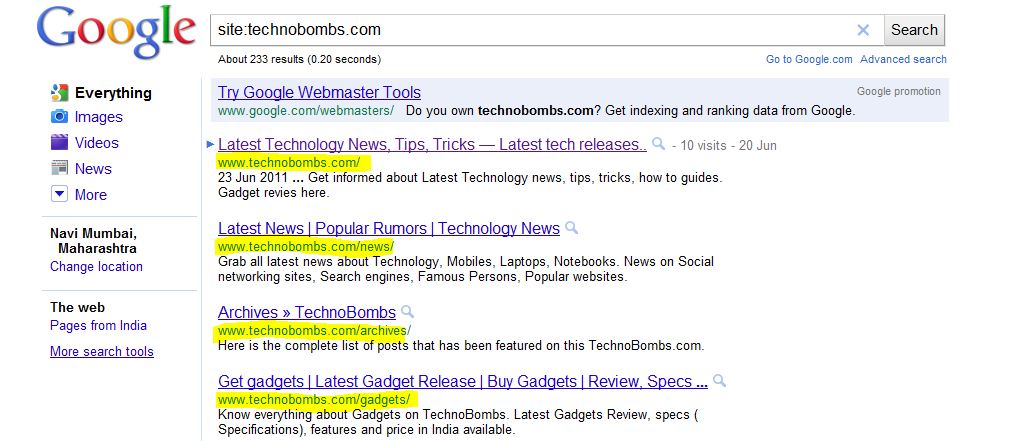Click the Search button
Screen dimensions: 1016x441
click(914, 30)
